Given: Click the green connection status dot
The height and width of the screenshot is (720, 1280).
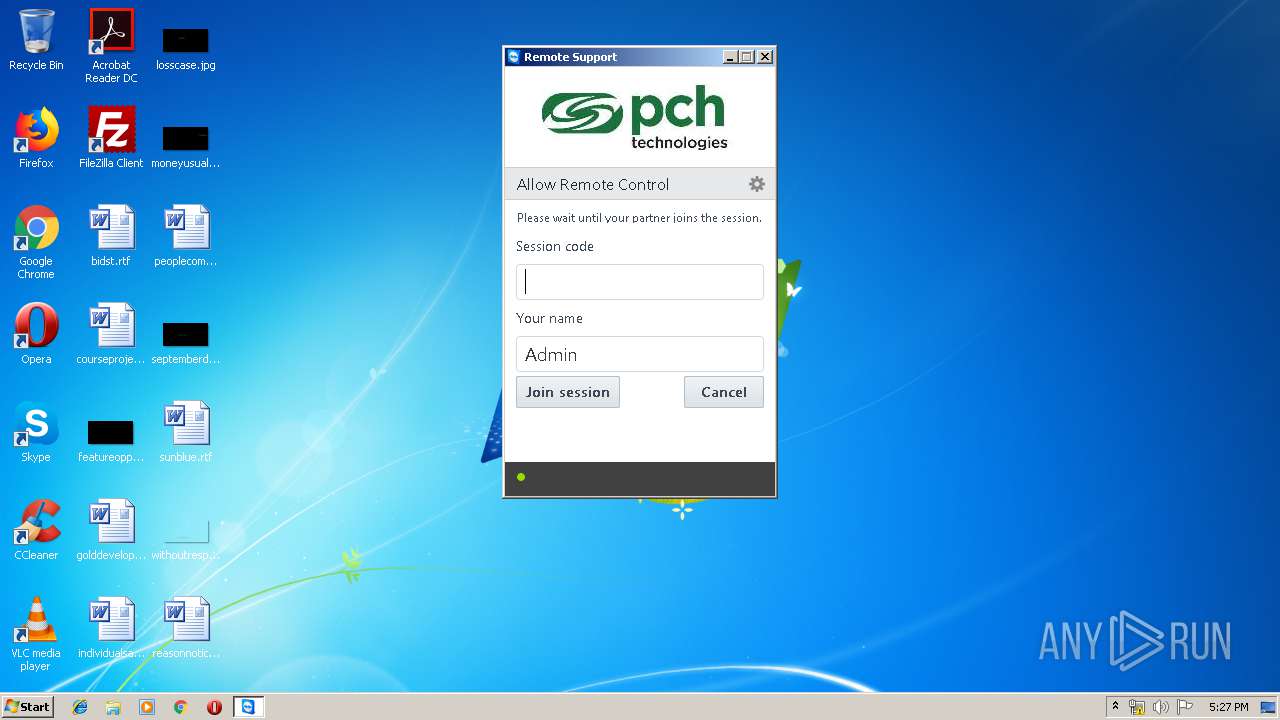Looking at the screenshot, I should (x=521, y=477).
